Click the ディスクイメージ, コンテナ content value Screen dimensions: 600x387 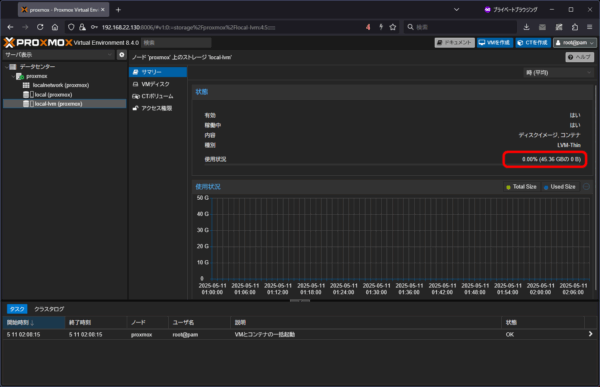click(x=549, y=135)
